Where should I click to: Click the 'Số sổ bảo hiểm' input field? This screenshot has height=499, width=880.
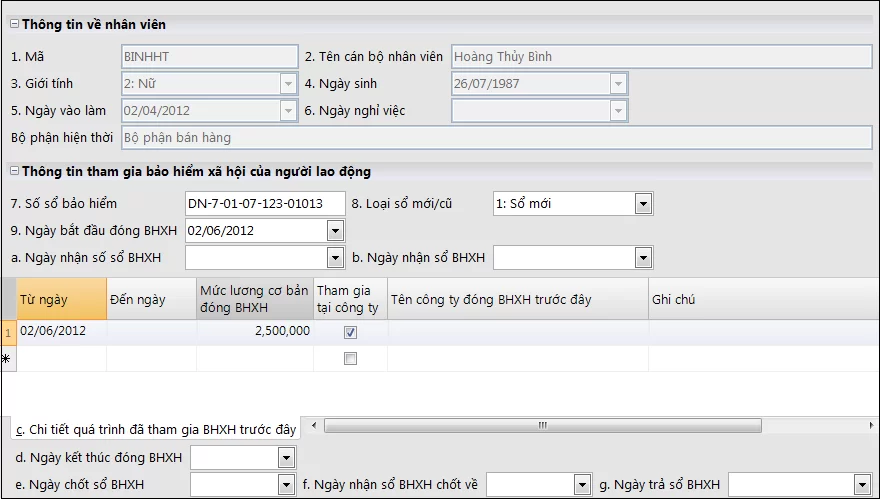[265, 204]
